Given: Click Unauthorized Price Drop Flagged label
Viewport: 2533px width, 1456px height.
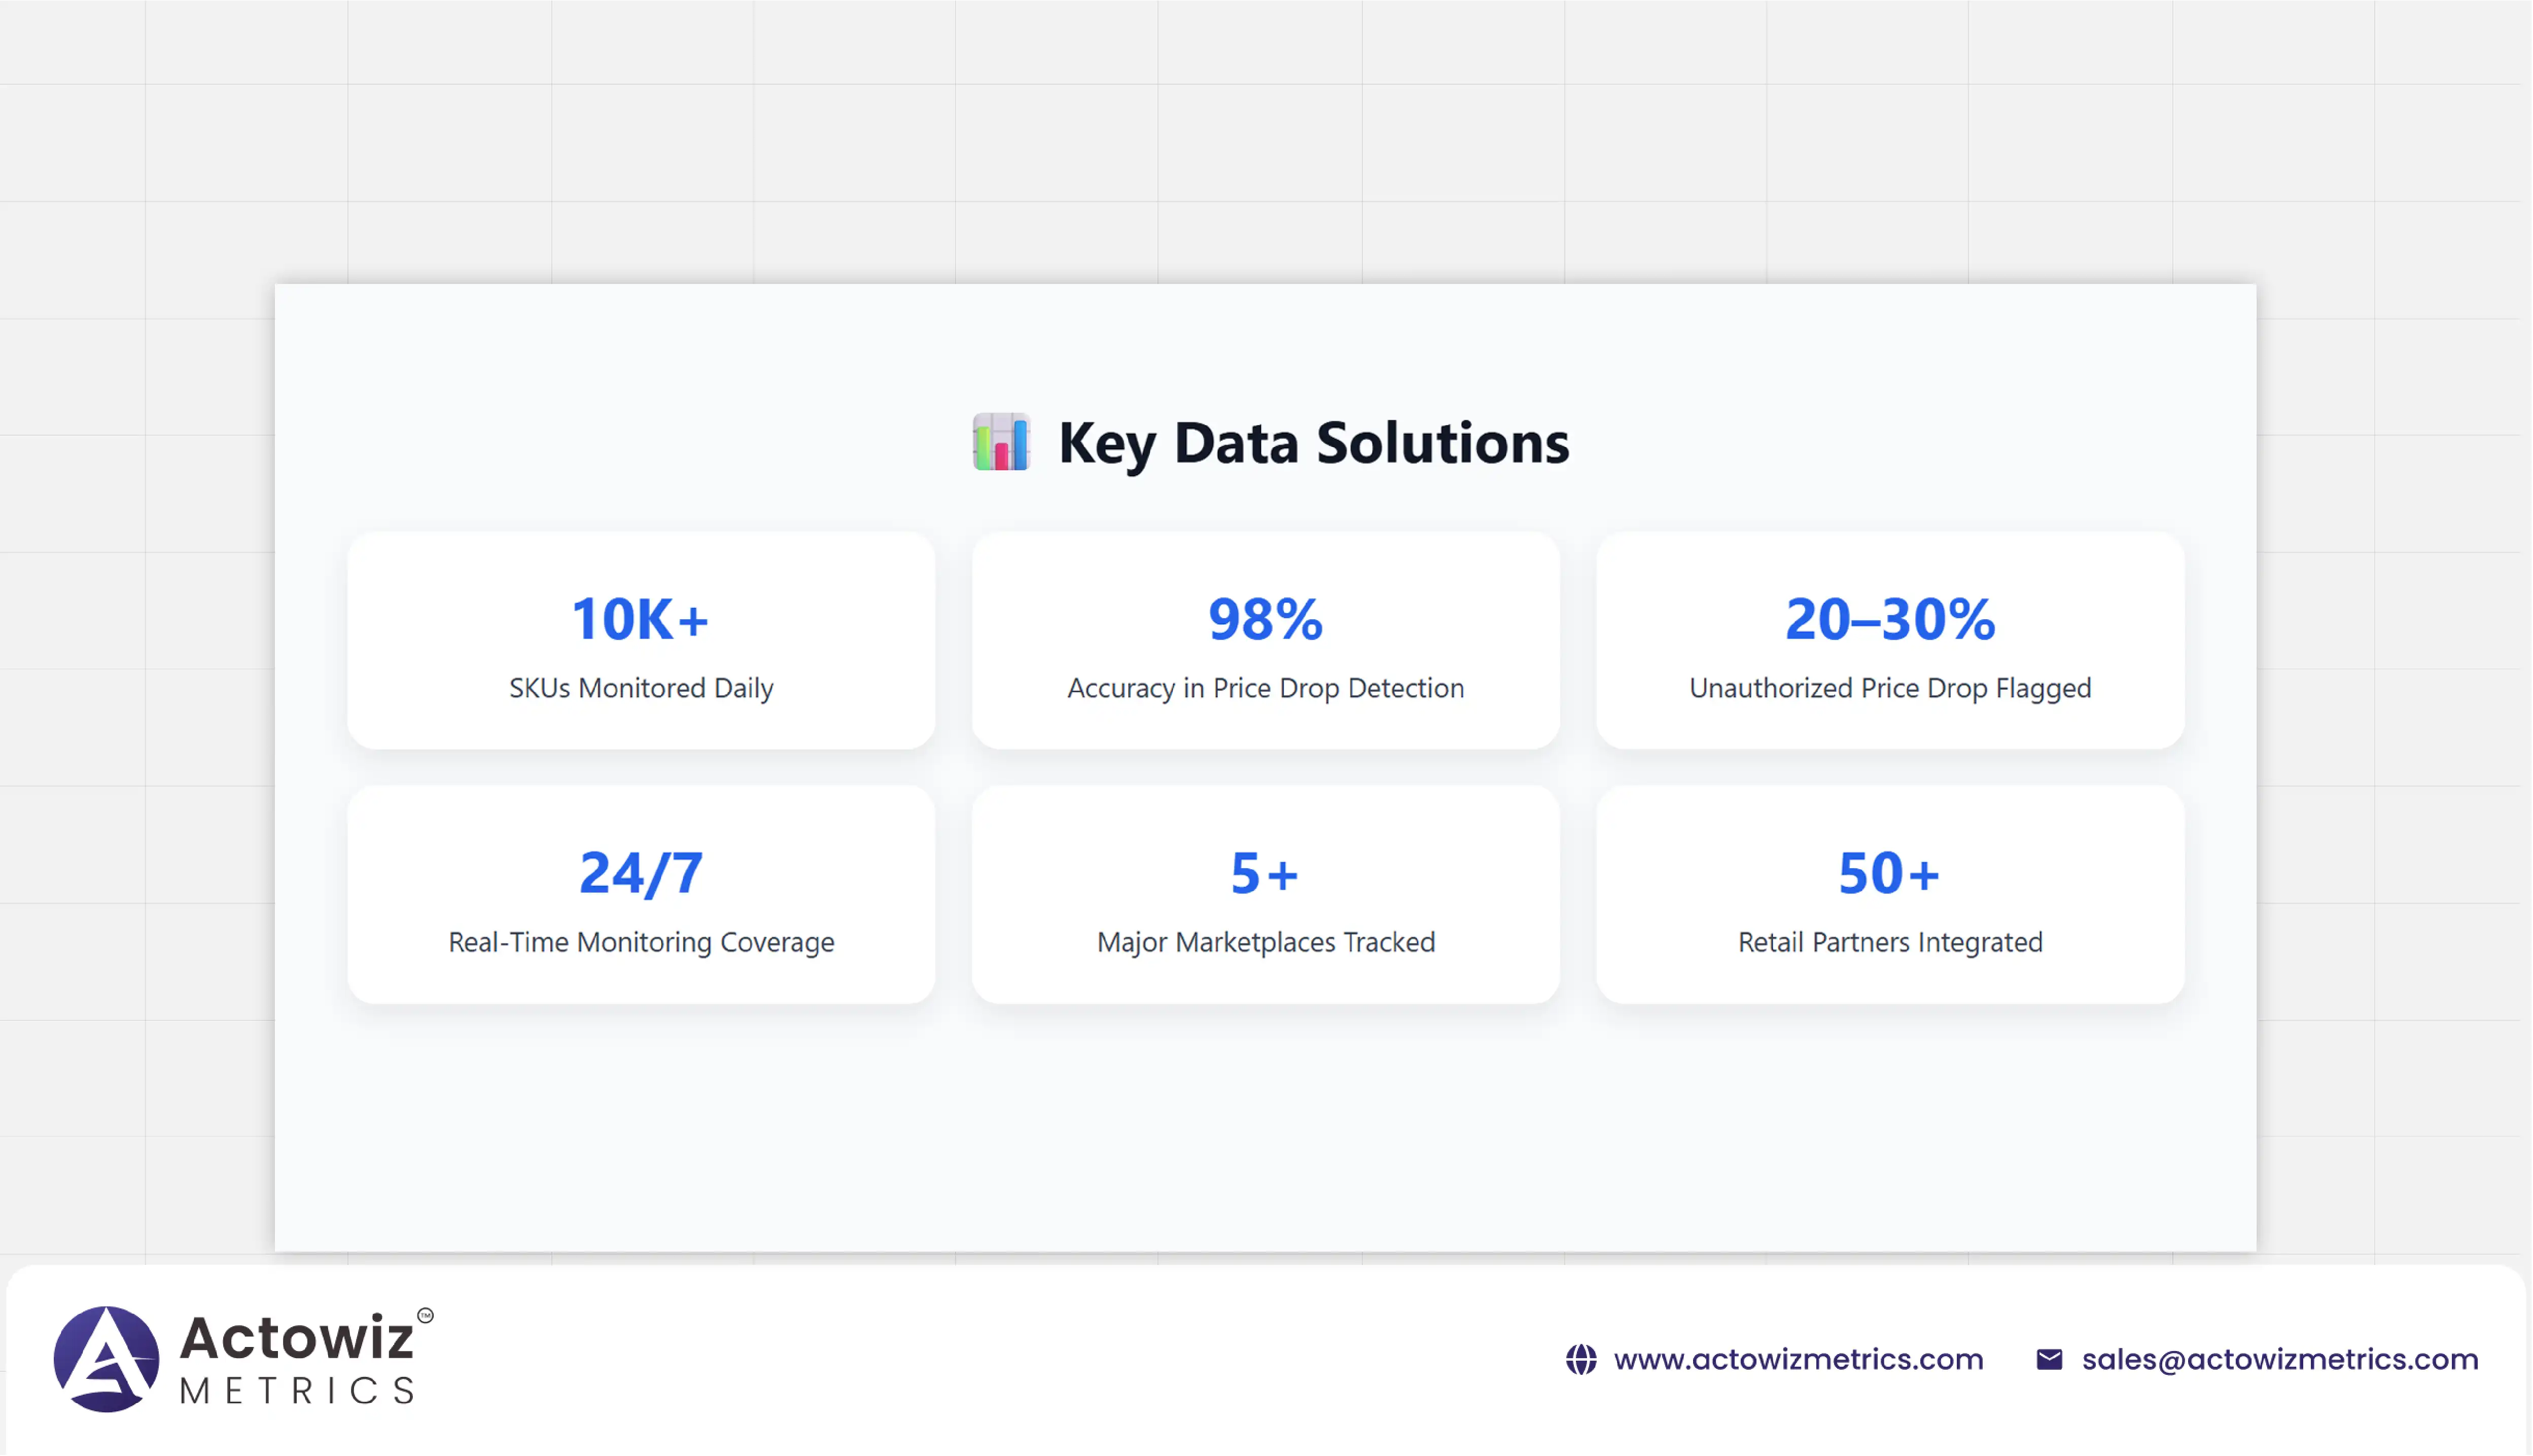Looking at the screenshot, I should click(x=1890, y=688).
